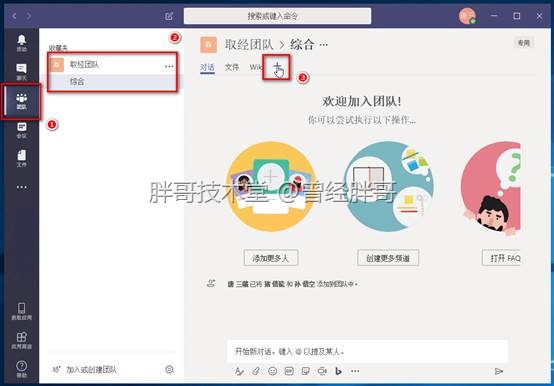Open the user profile avatar
The image size is (554, 386).
tap(467, 16)
